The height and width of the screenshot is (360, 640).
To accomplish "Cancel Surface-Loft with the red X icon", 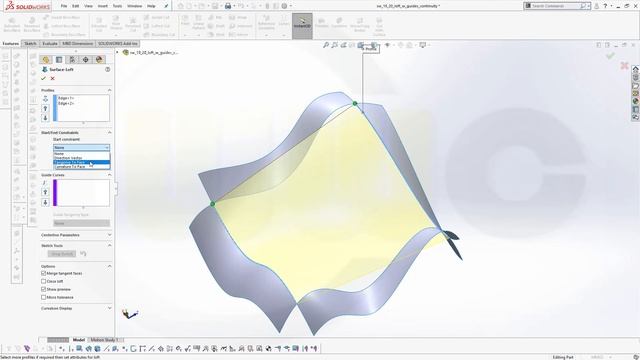I will click(x=52, y=78).
